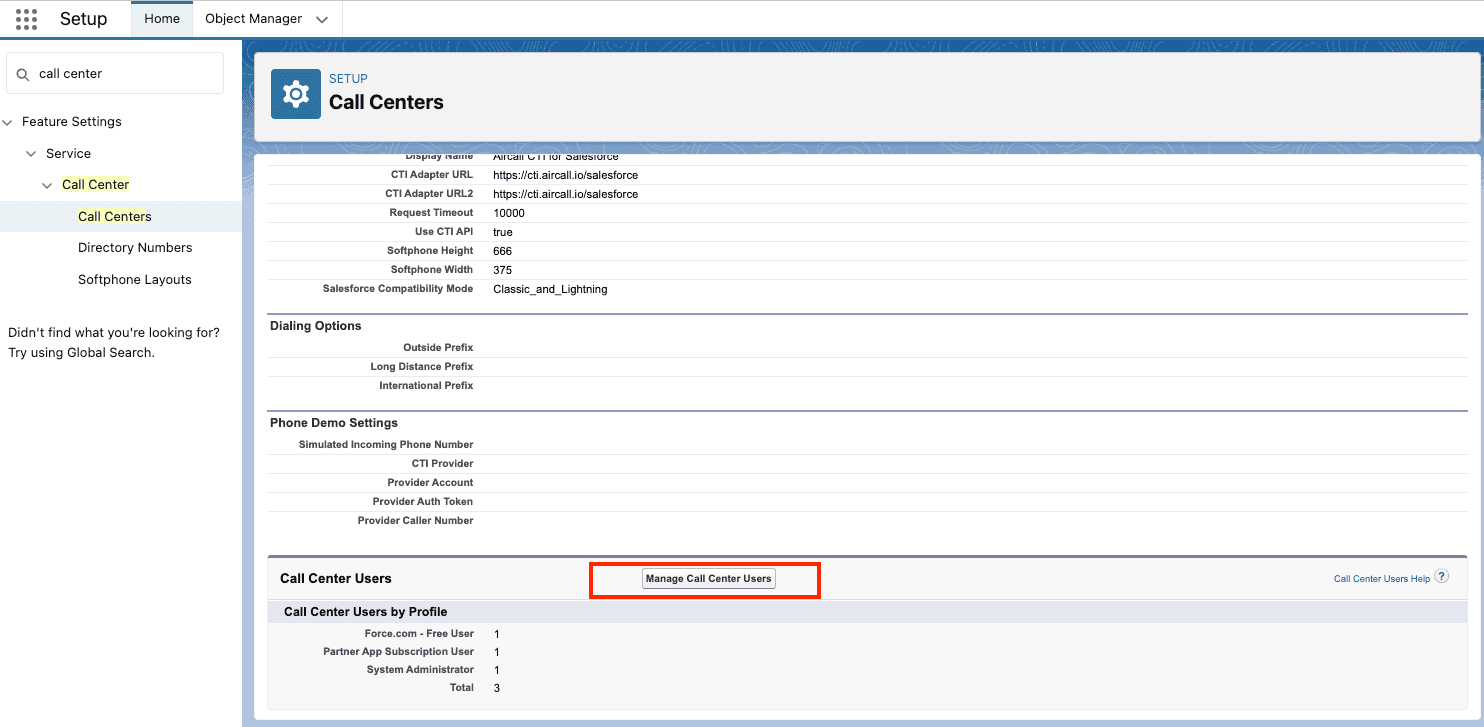The width and height of the screenshot is (1484, 727).
Task: Open Softphone Layouts in the sidebar
Action: pos(135,280)
